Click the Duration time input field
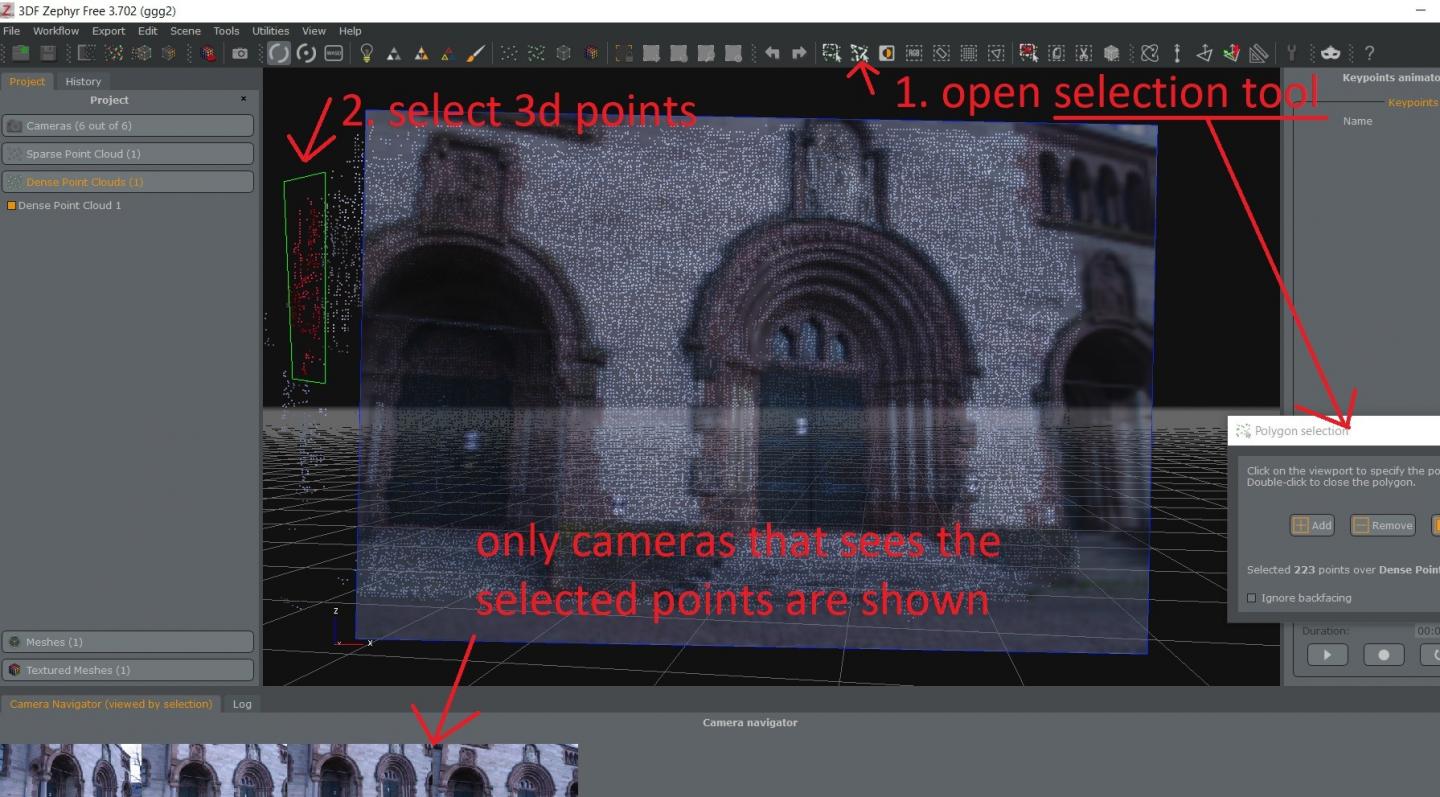 click(x=1428, y=631)
